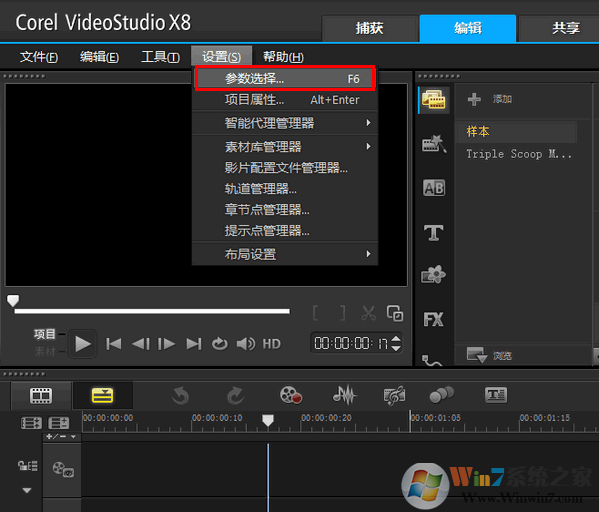Click the timeline playhead marker

pos(268,421)
